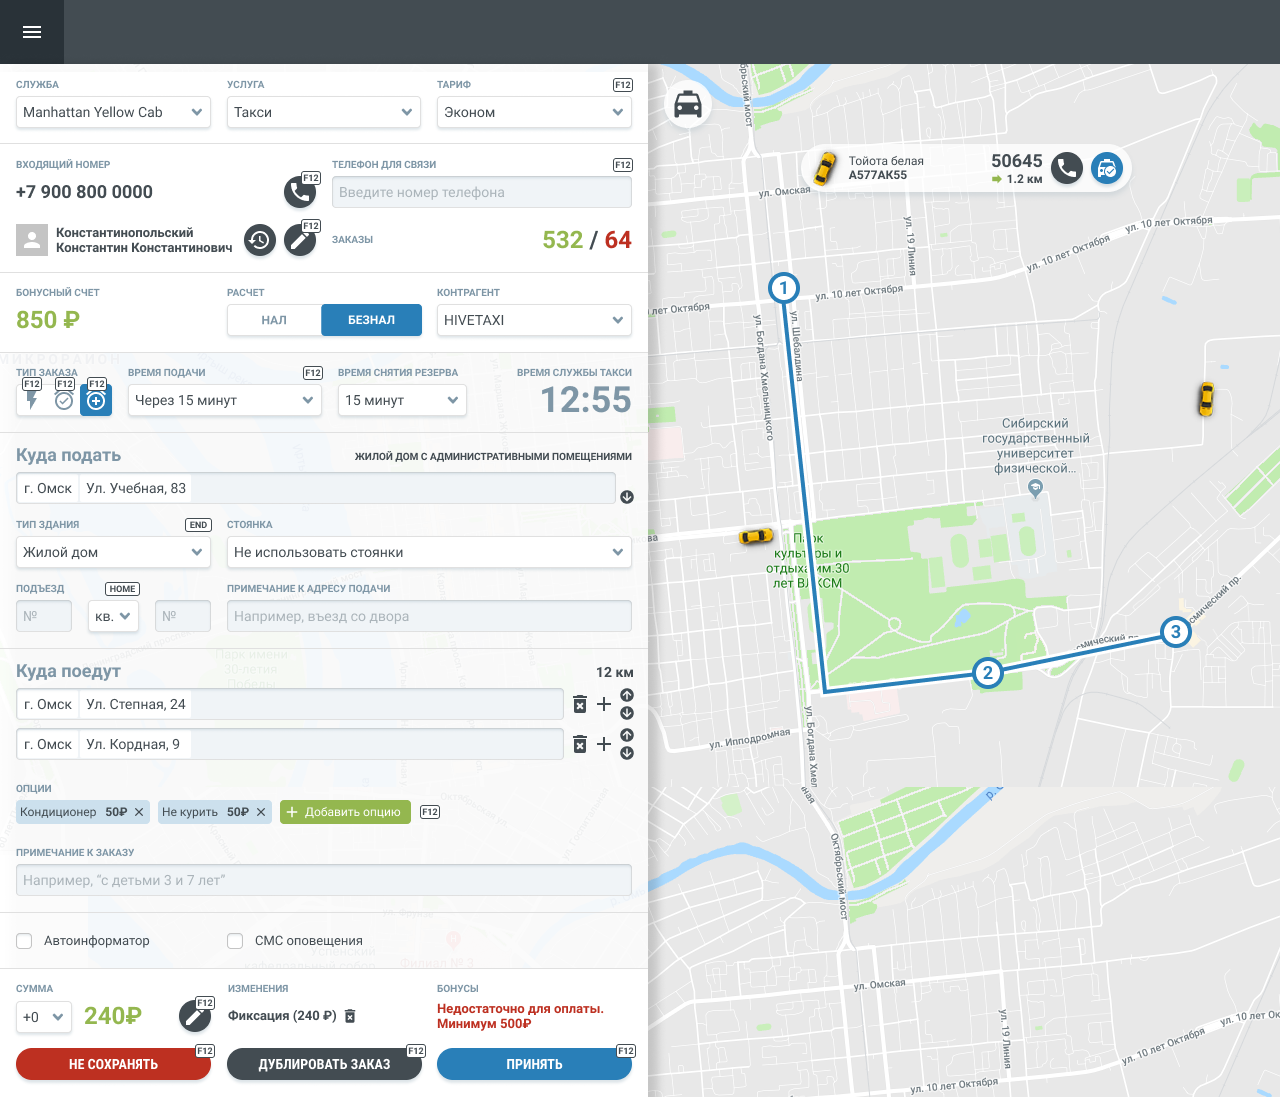1280x1097 pixels.
Task: Enable the Автоинформатор checkbox
Action: (x=24, y=941)
